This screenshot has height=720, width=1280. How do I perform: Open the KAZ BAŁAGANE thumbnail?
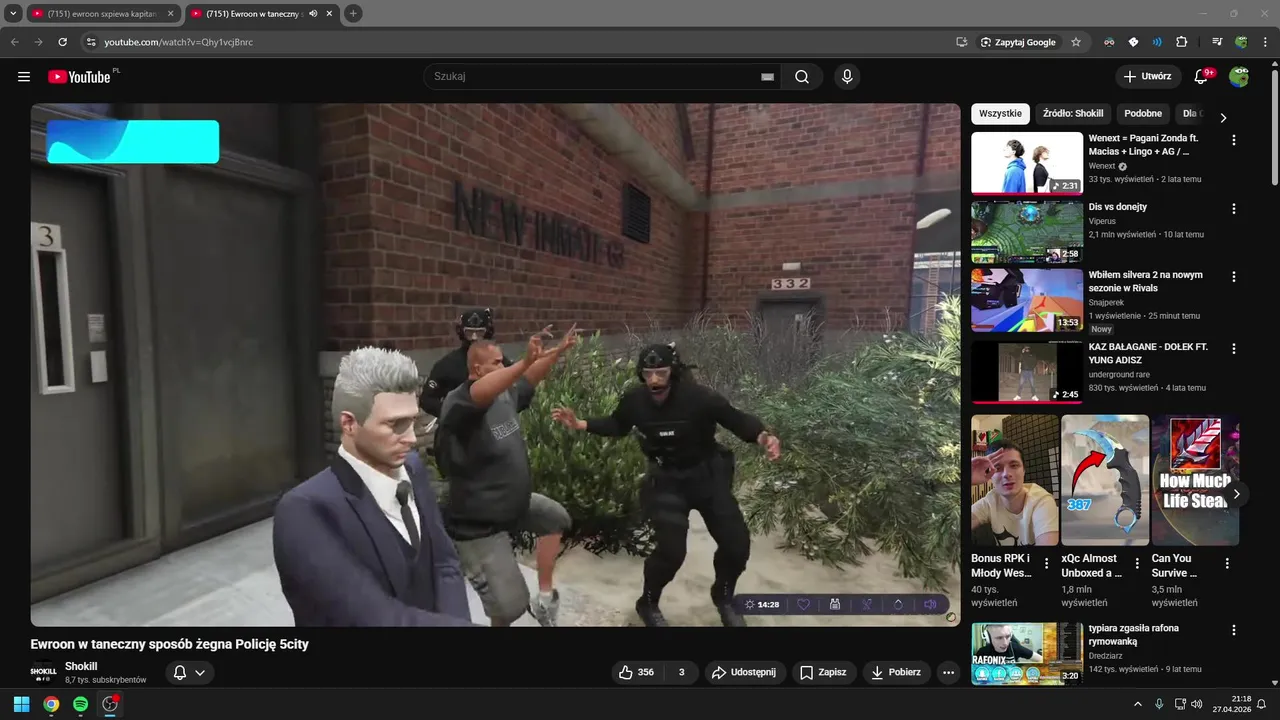click(x=1027, y=372)
